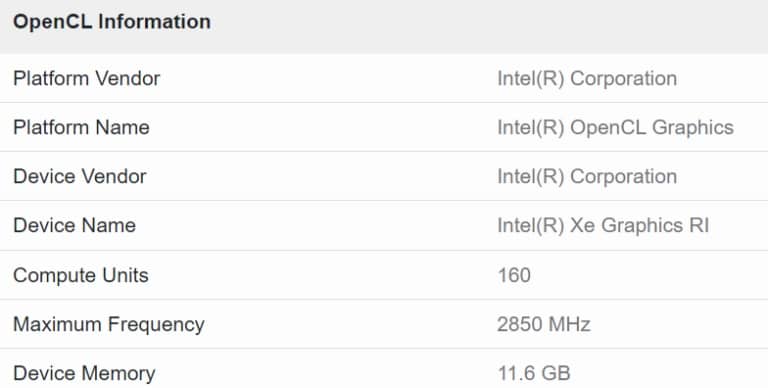Click the Intel(R) Corporation platform vendor value
Screen dimensions: 768x388
587,78
